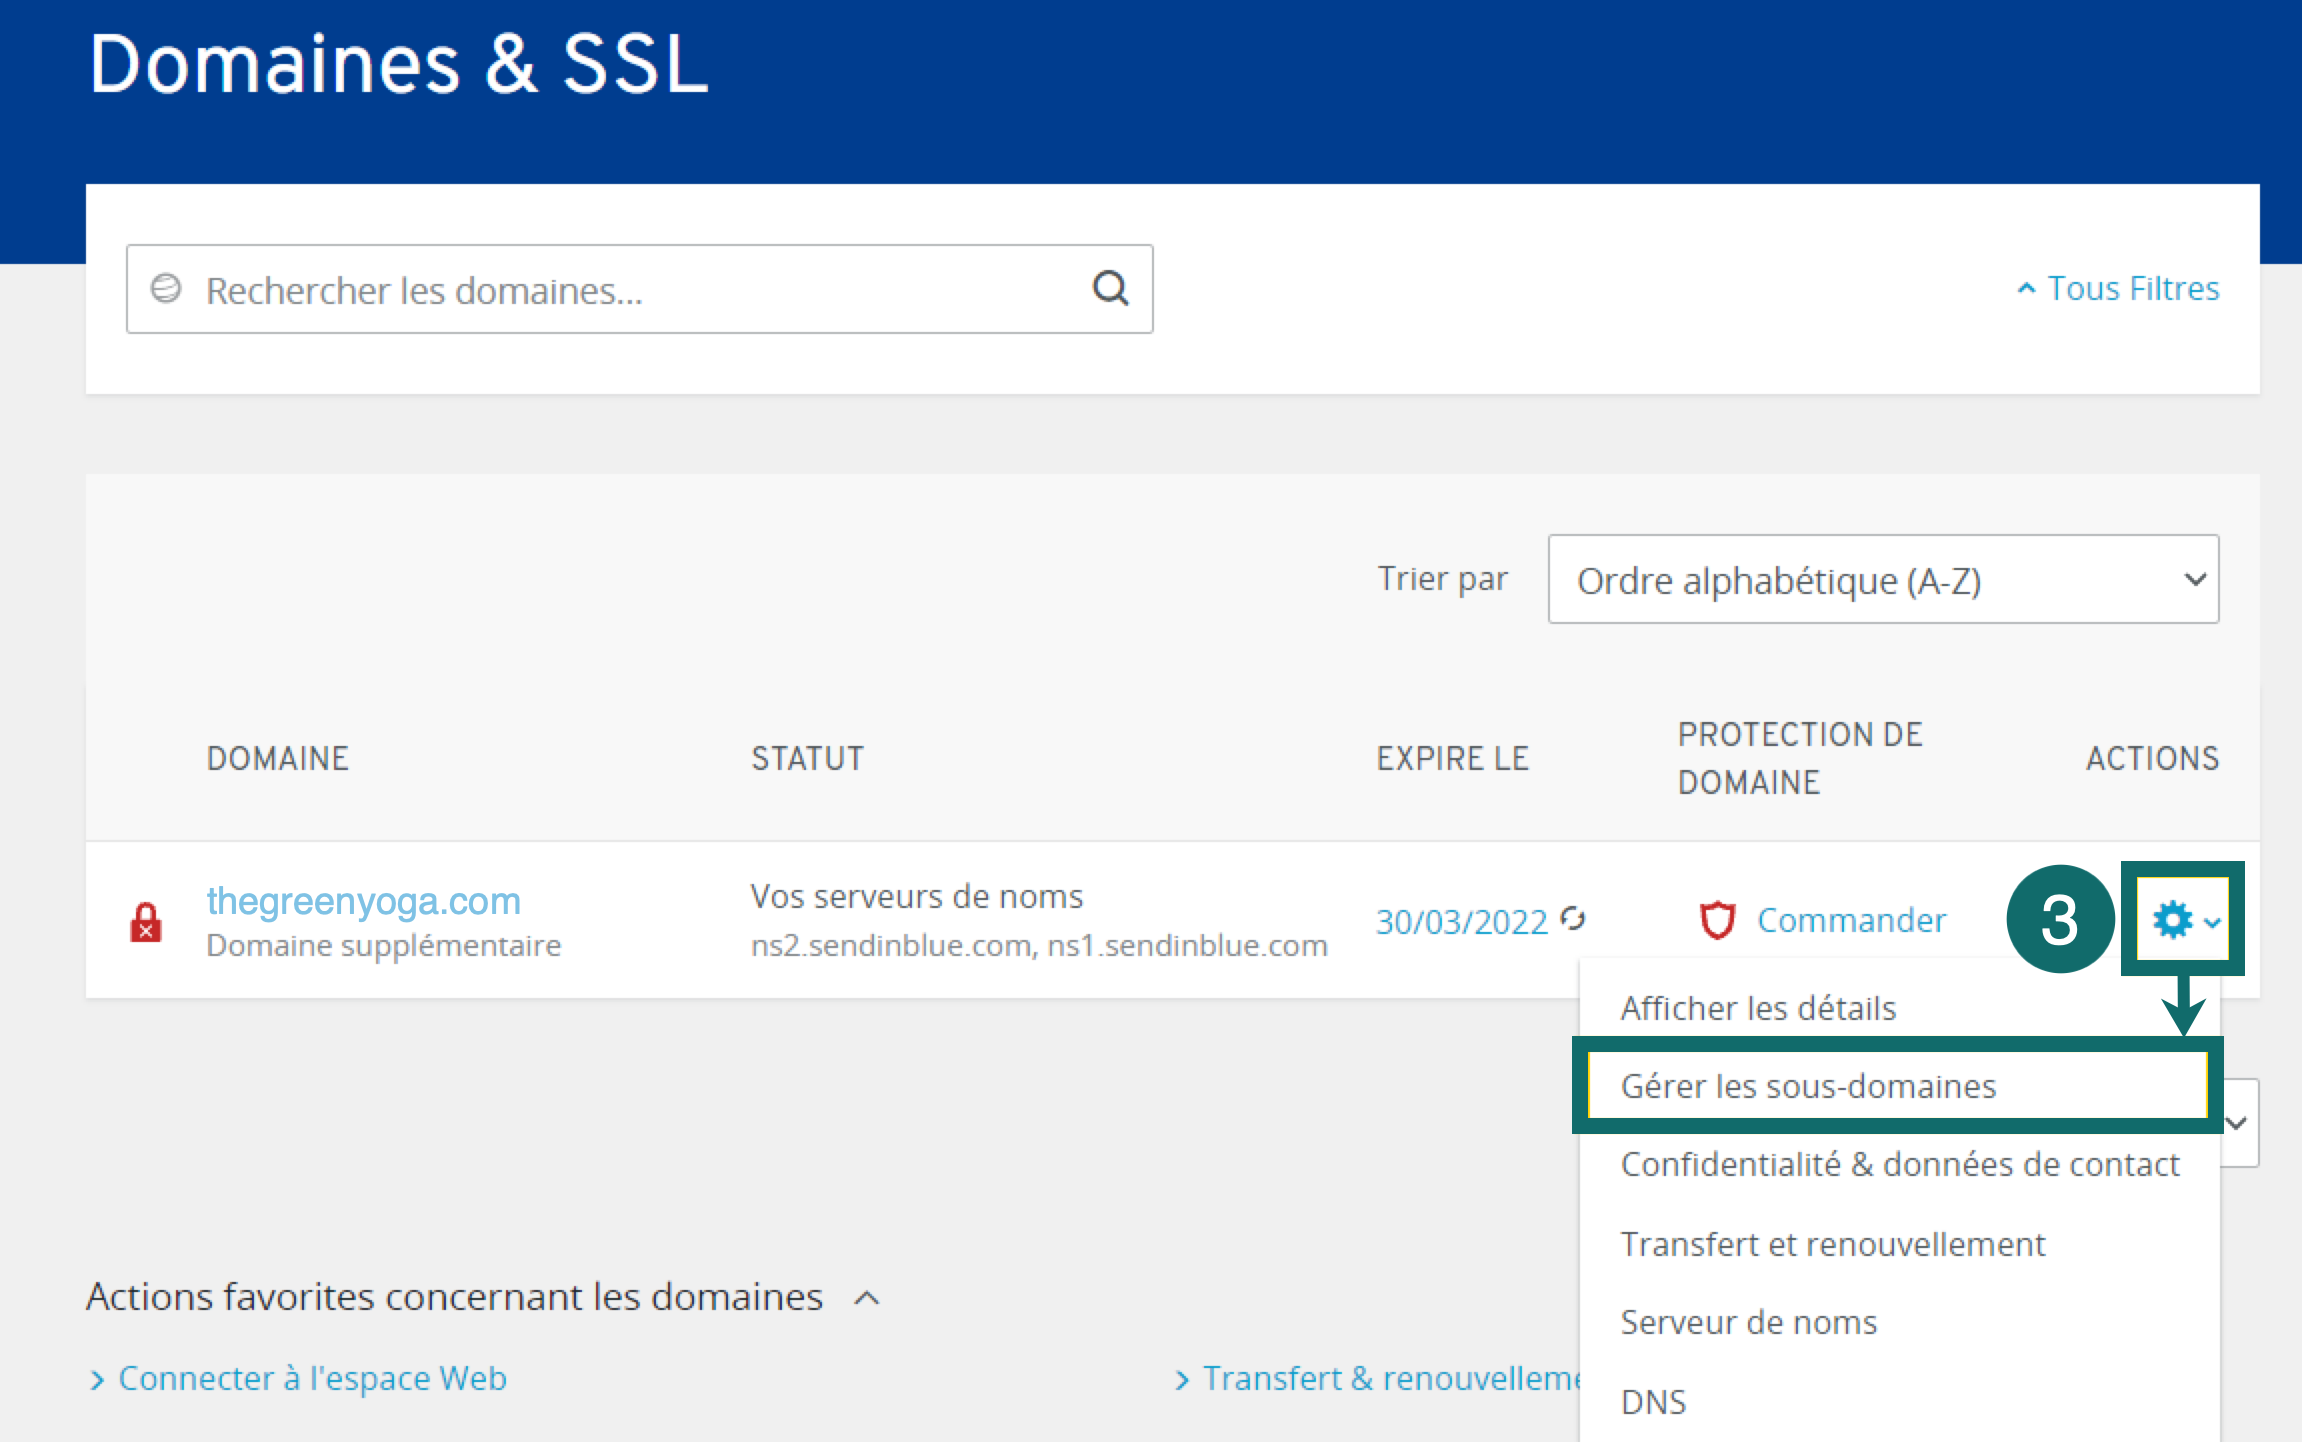Click the chevron before Transfert & renouvellement link

[x=1182, y=1380]
